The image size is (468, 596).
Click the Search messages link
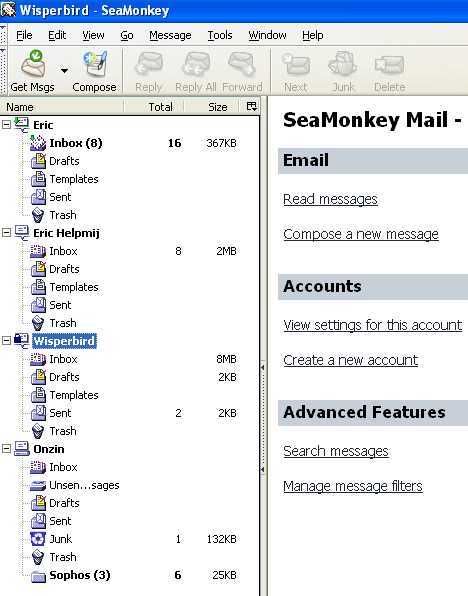tap(336, 451)
